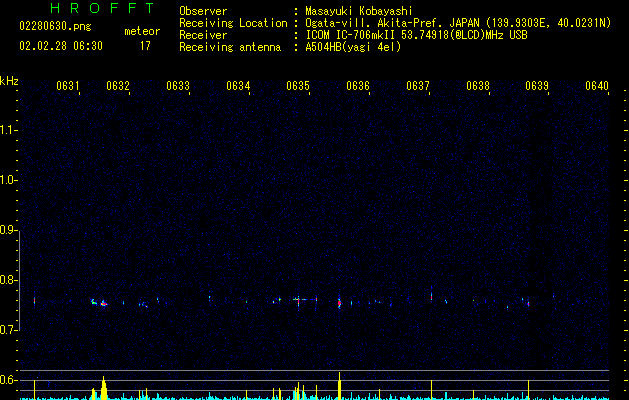Click time marker 0632
This screenshot has height=400, width=629.
coord(118,86)
